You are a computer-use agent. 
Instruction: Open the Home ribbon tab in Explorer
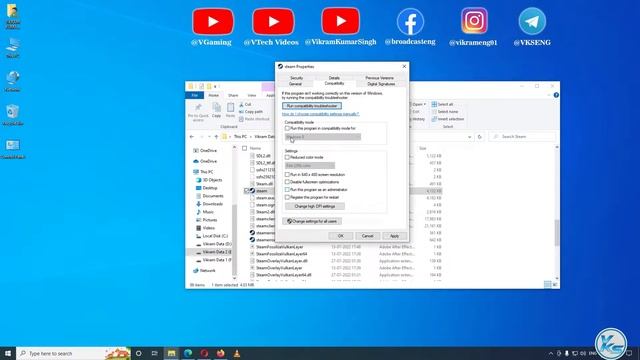coord(213,95)
